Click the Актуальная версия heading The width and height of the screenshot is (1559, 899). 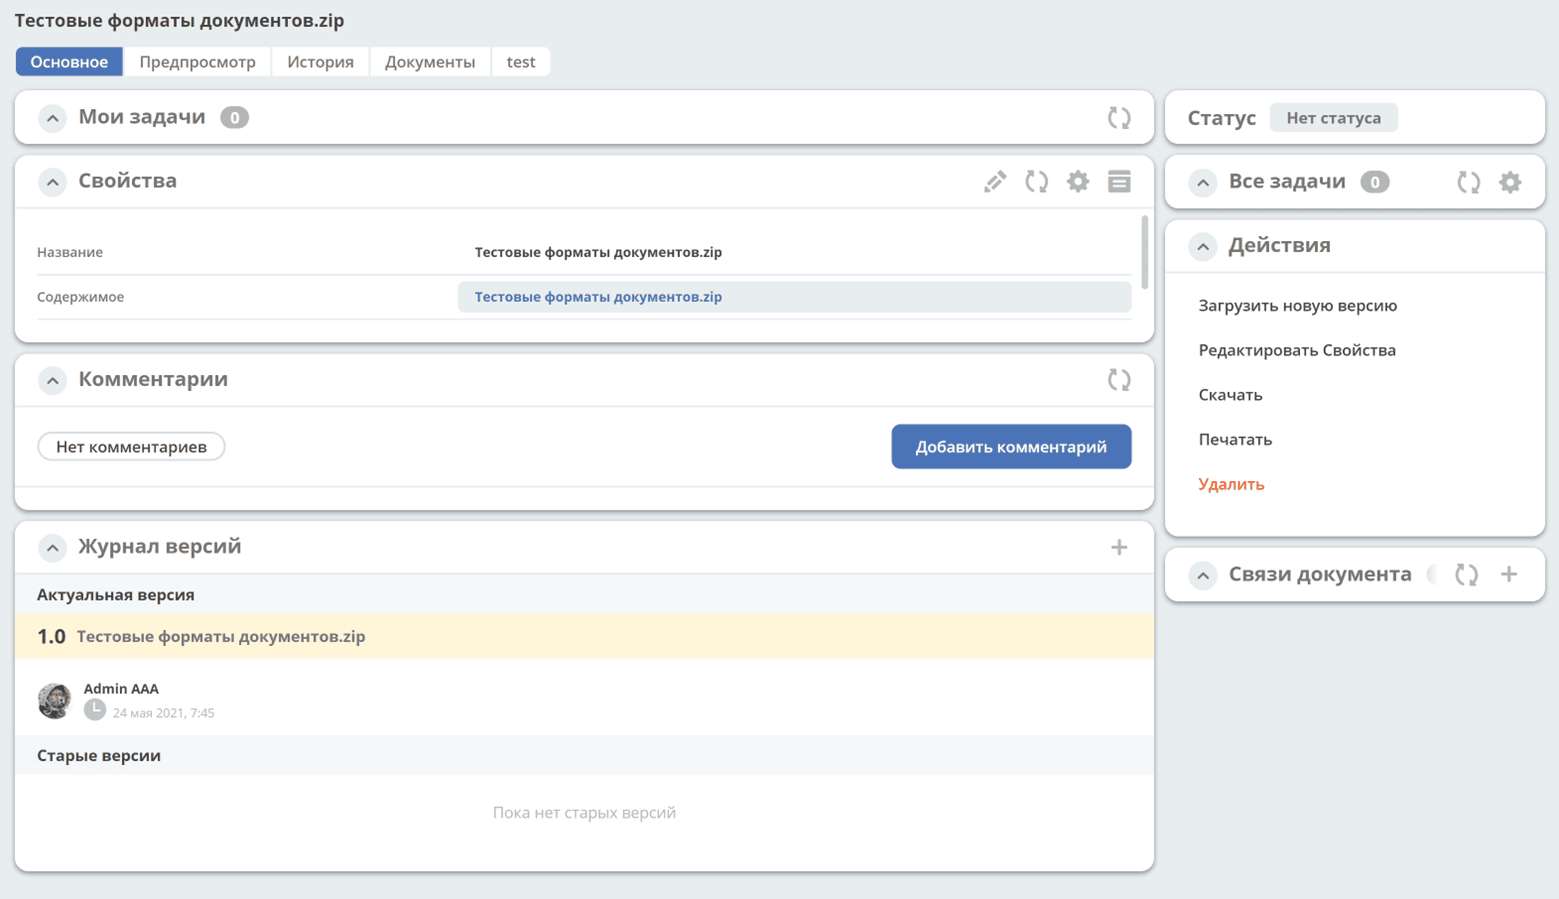click(116, 595)
